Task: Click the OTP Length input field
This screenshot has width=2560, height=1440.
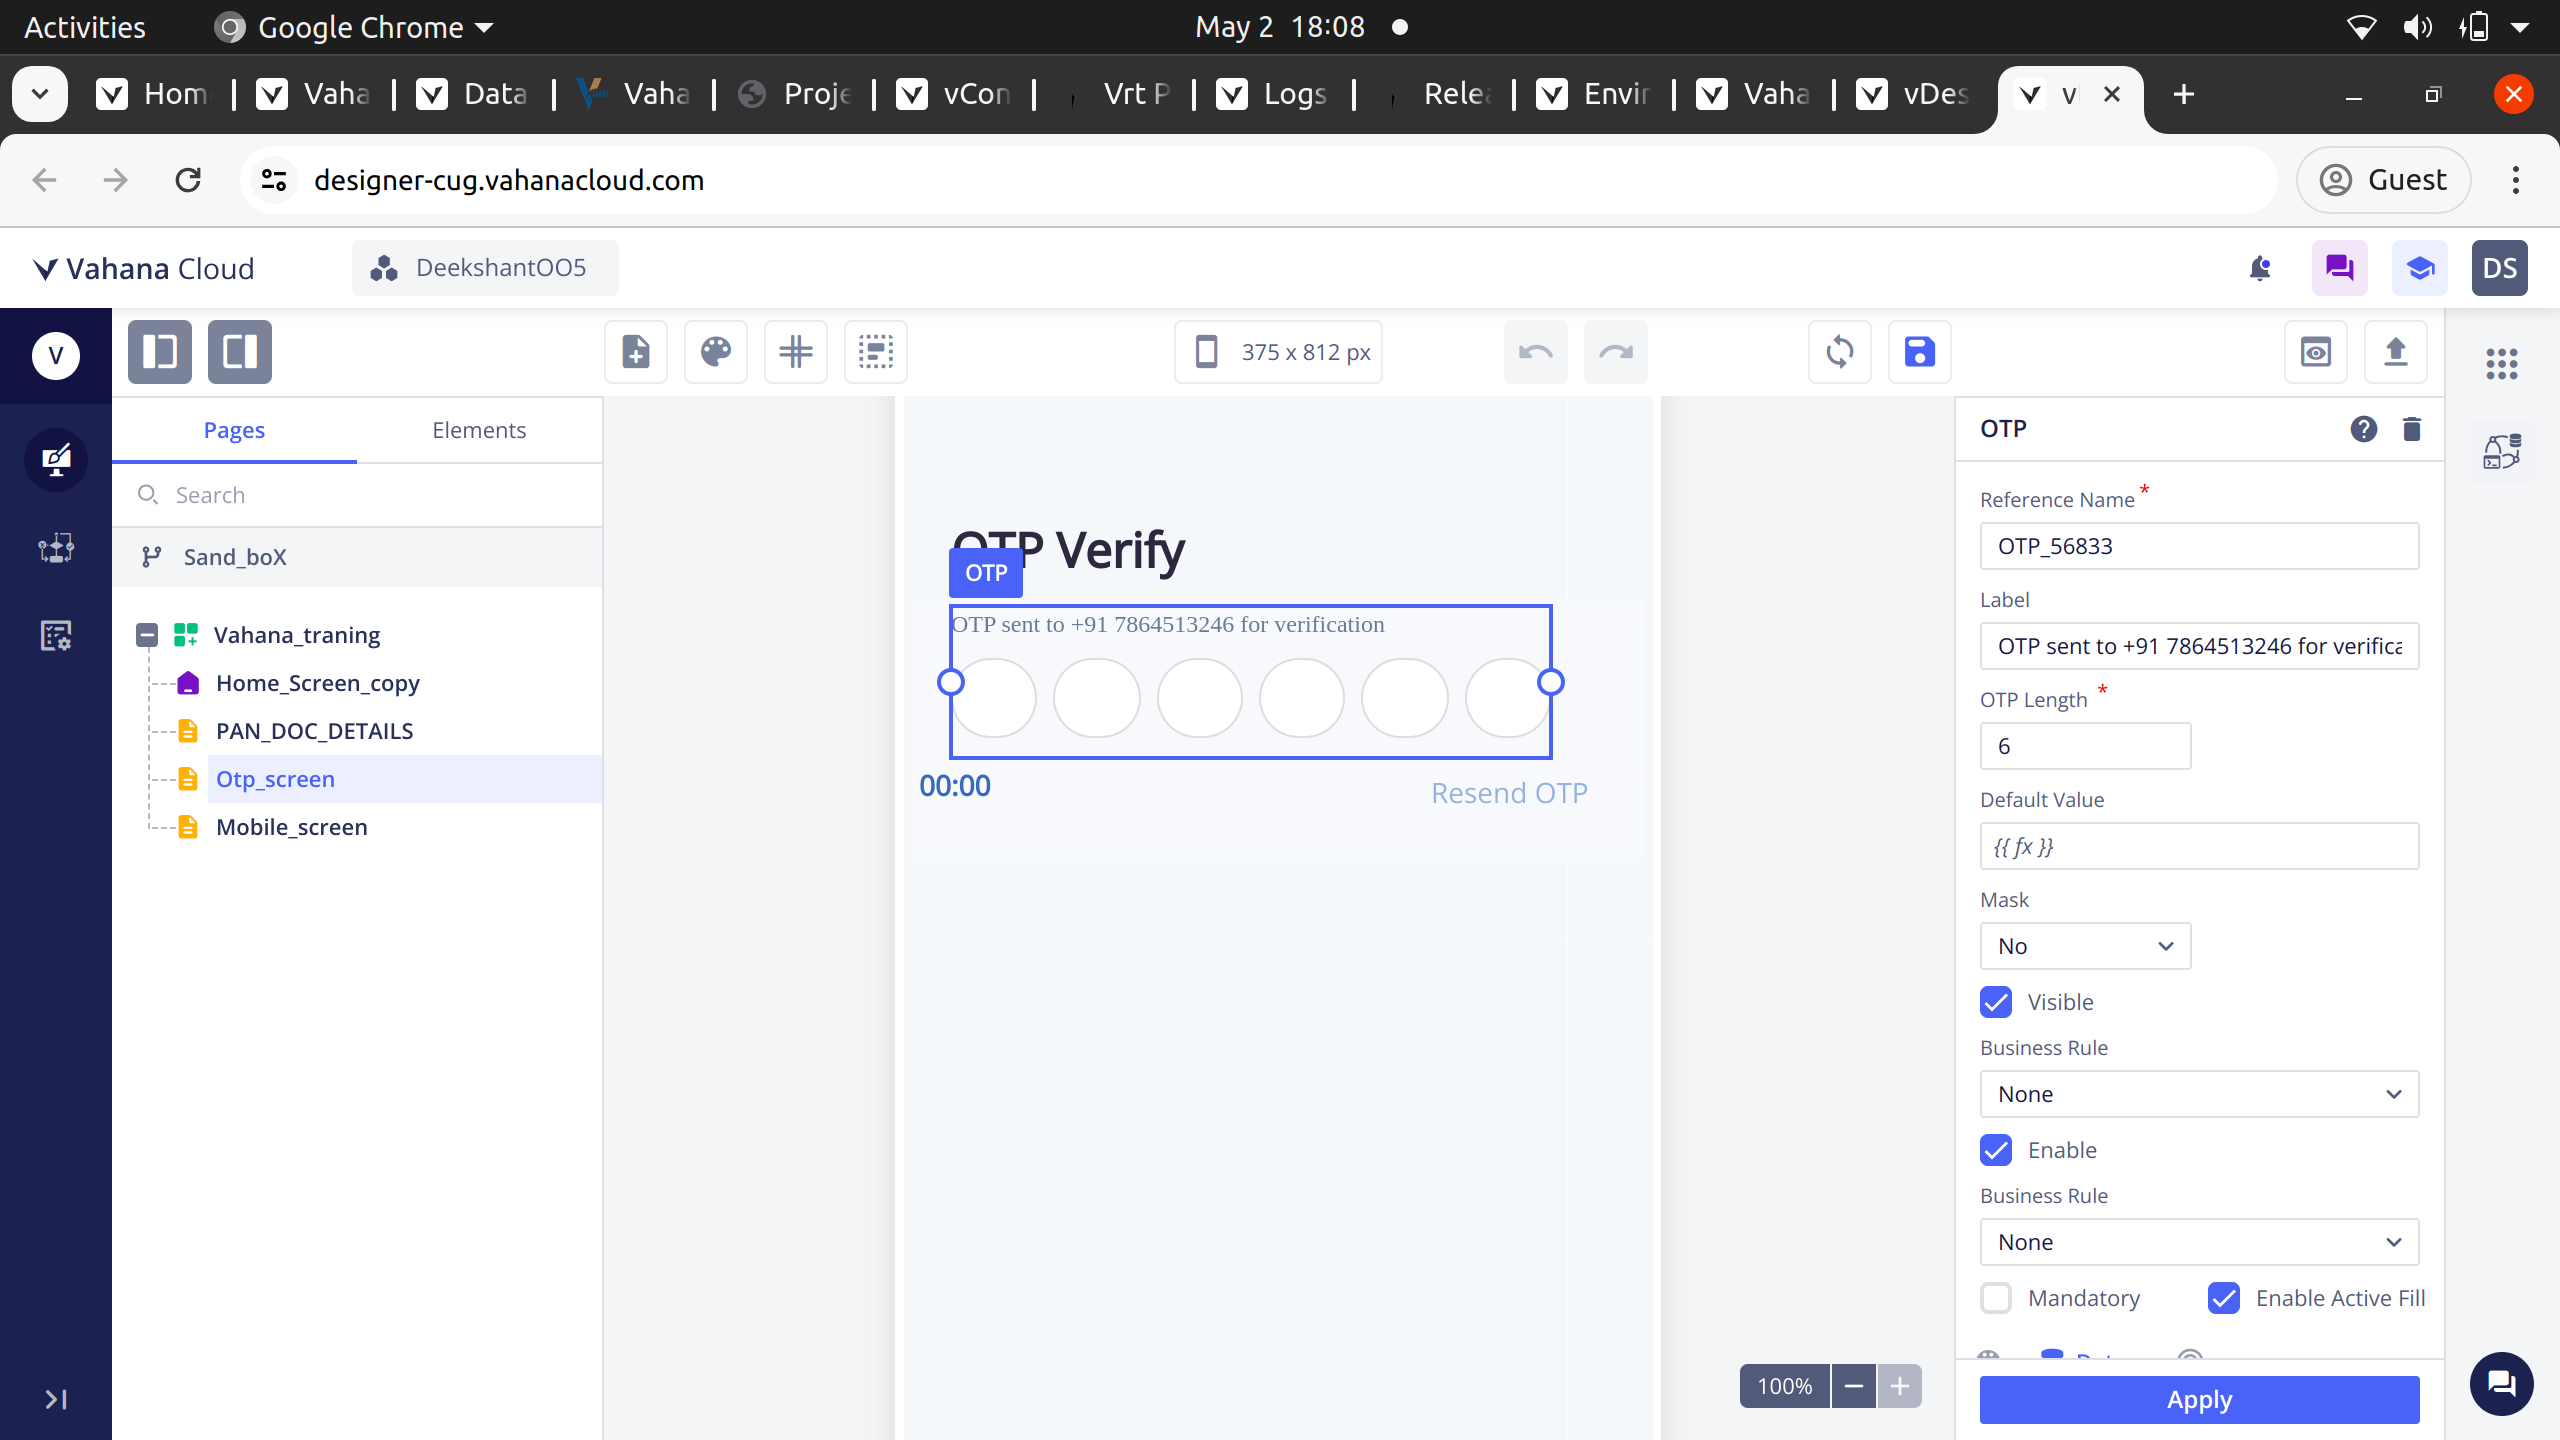Action: pos(2085,746)
